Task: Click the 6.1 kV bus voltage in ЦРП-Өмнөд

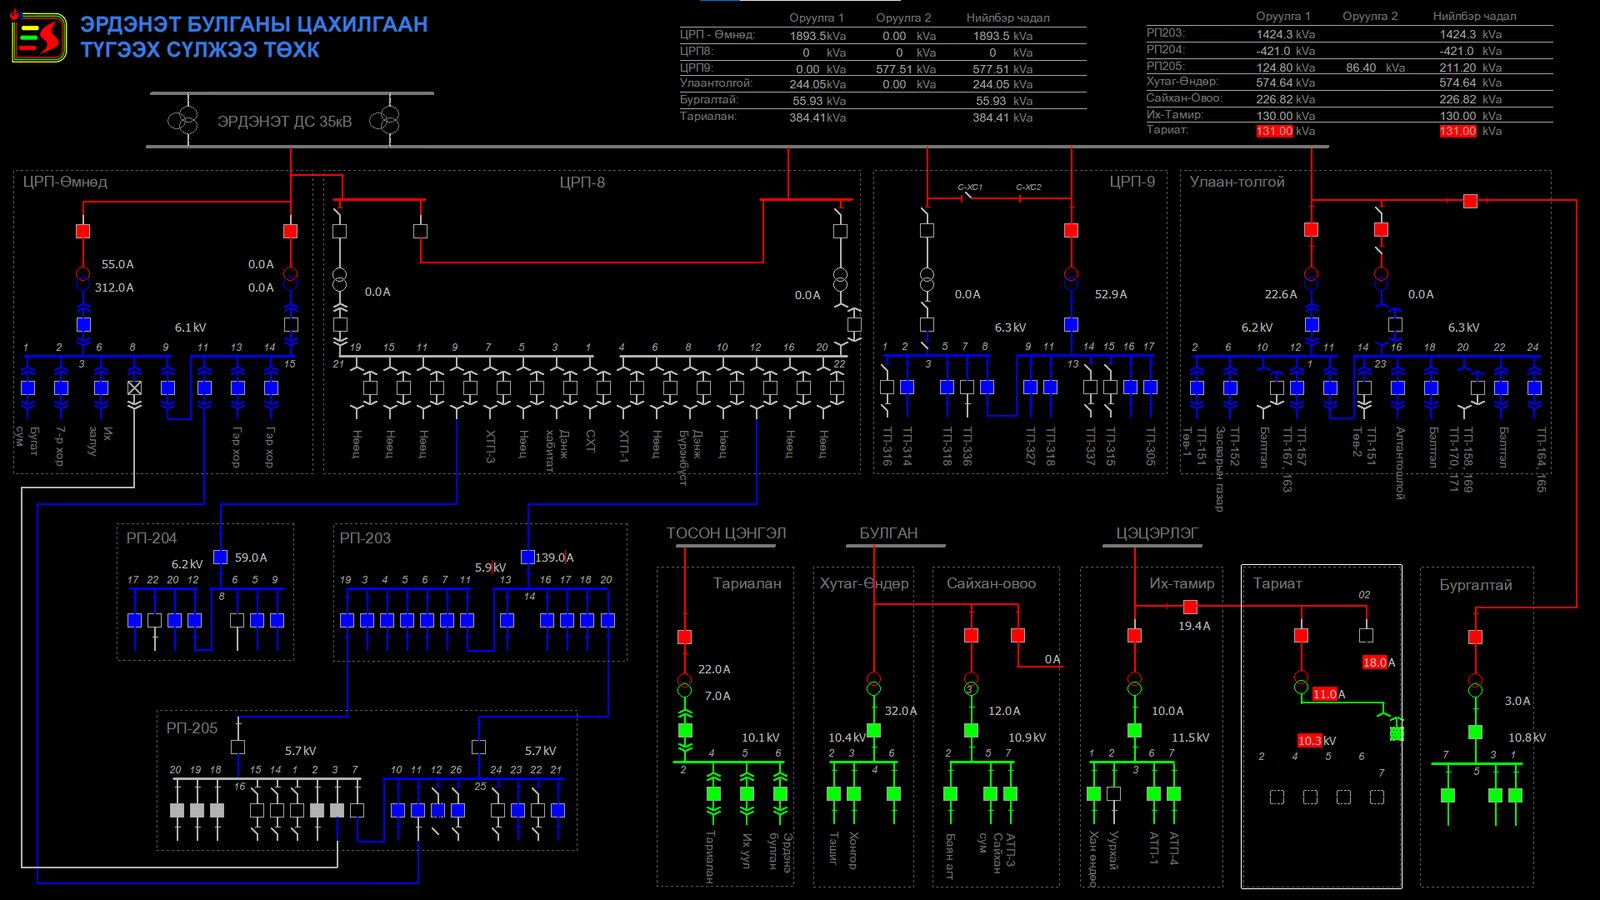Action: [191, 328]
